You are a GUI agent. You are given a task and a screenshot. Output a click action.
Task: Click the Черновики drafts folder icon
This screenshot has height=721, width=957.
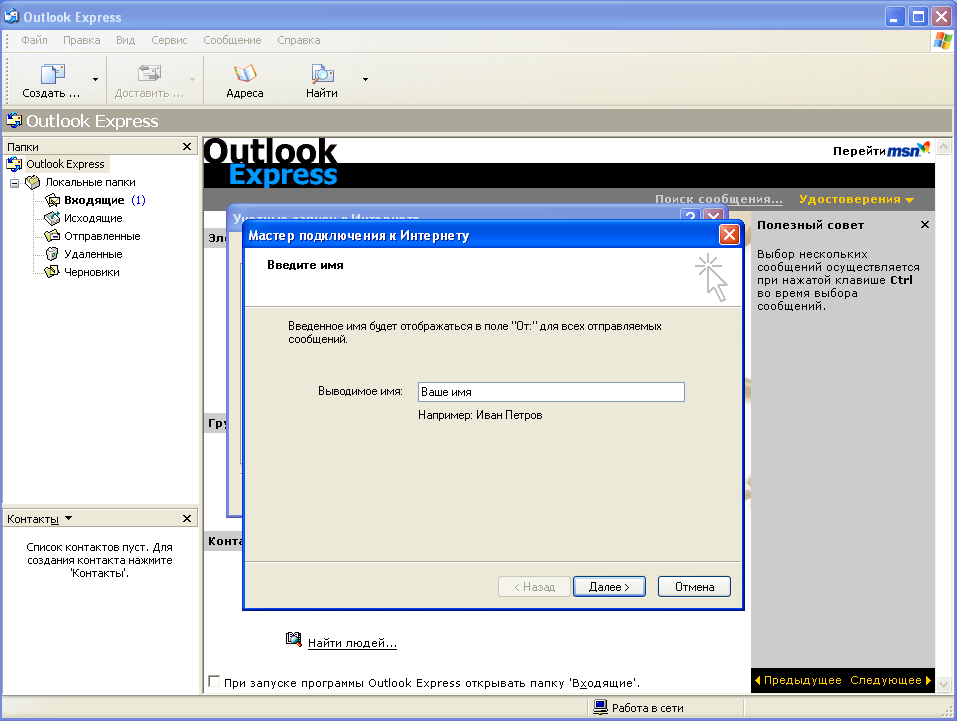pyautogui.click(x=52, y=272)
